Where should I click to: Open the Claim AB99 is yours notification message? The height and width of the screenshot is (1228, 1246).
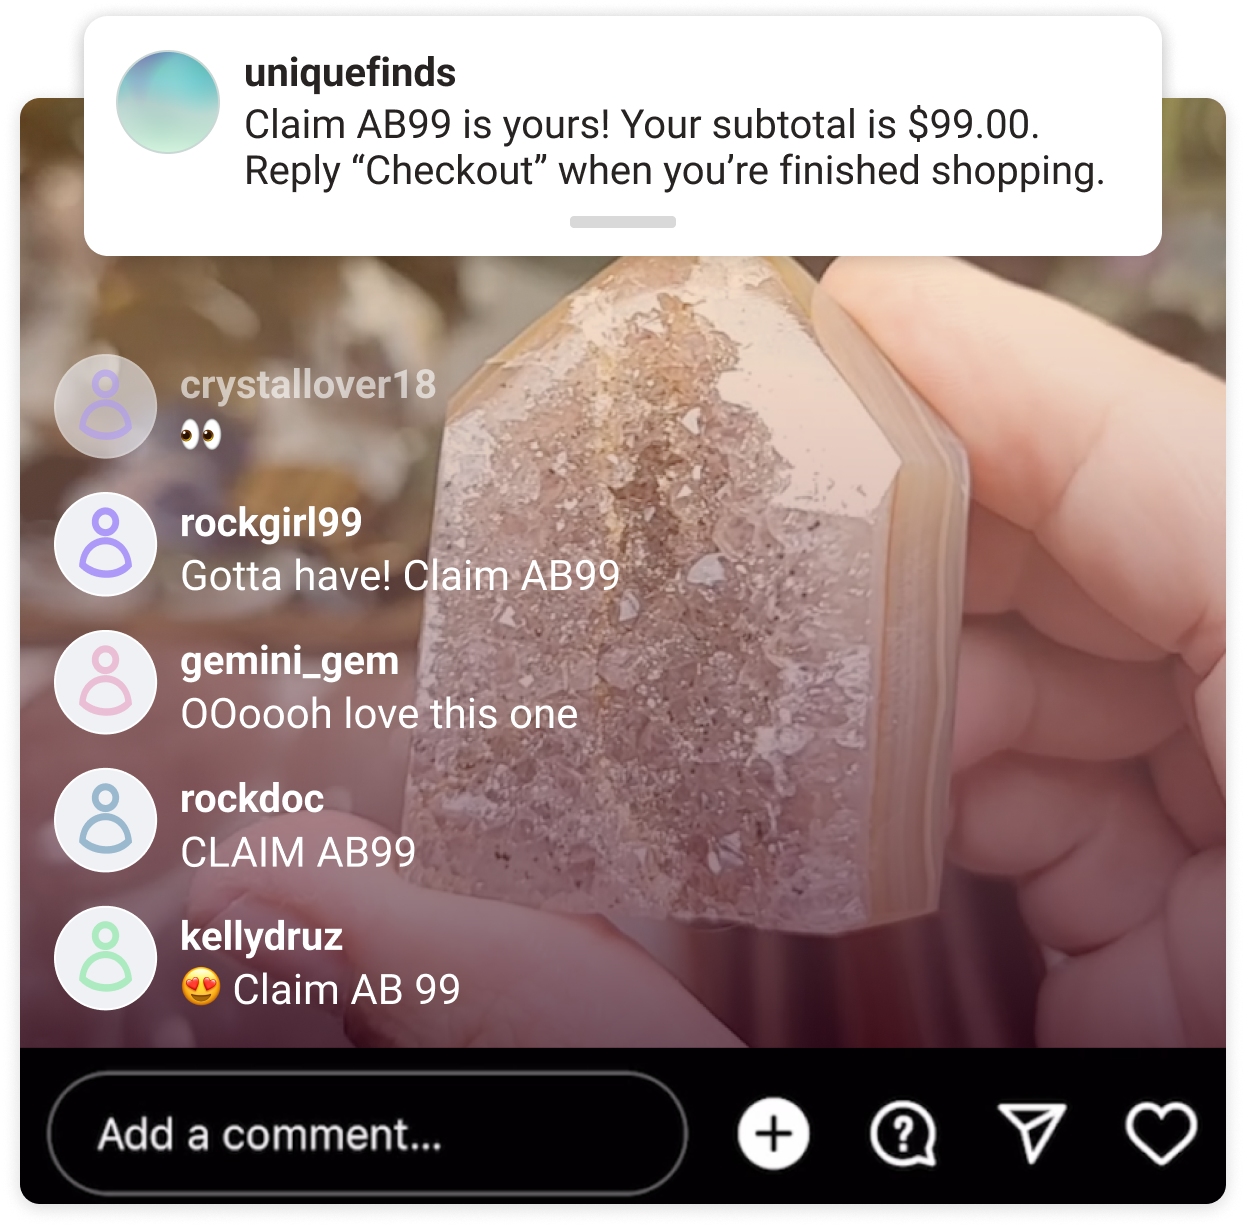point(675,148)
